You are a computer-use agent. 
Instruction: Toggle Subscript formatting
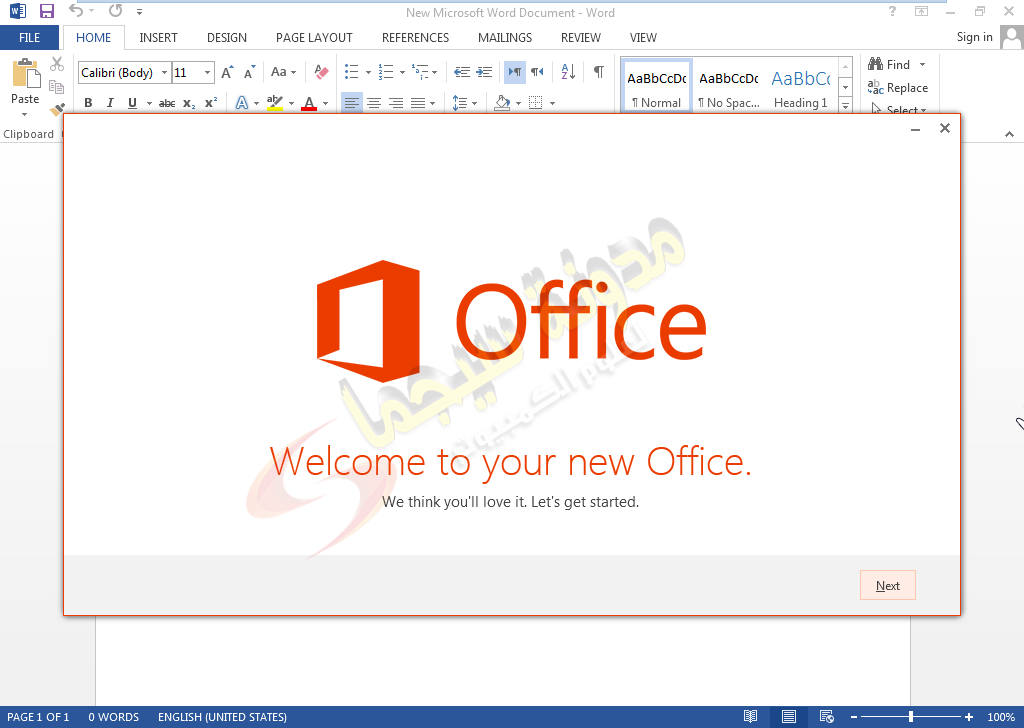189,103
